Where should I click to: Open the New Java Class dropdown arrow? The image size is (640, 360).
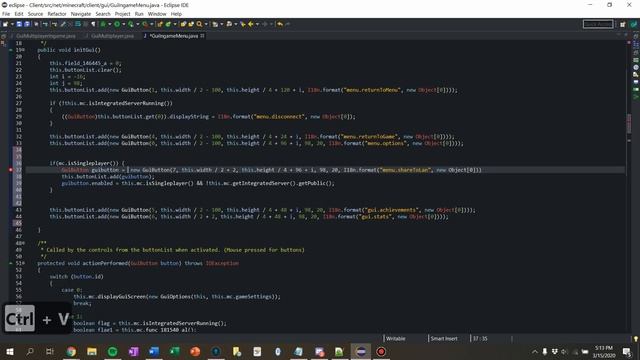click(175, 24)
